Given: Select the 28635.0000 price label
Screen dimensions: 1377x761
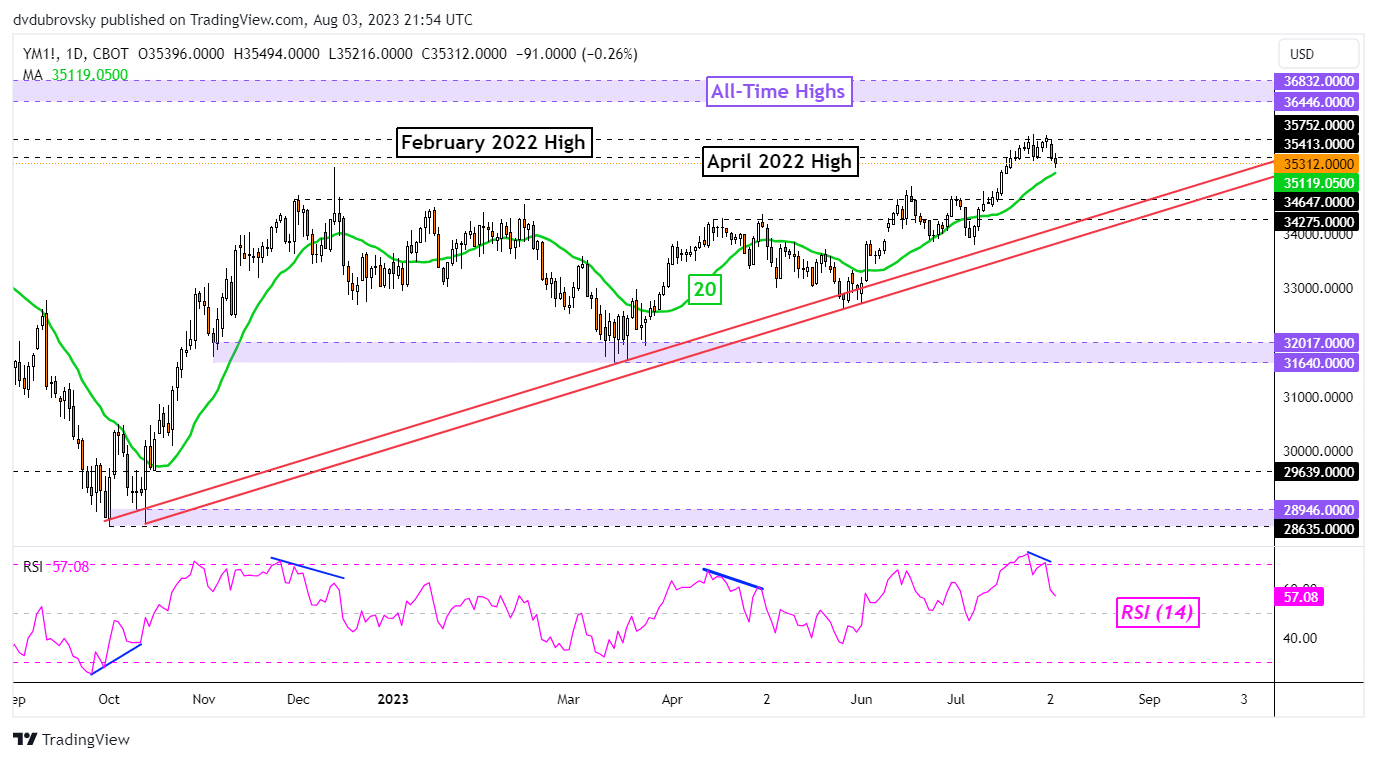Looking at the screenshot, I should pyautogui.click(x=1318, y=528).
